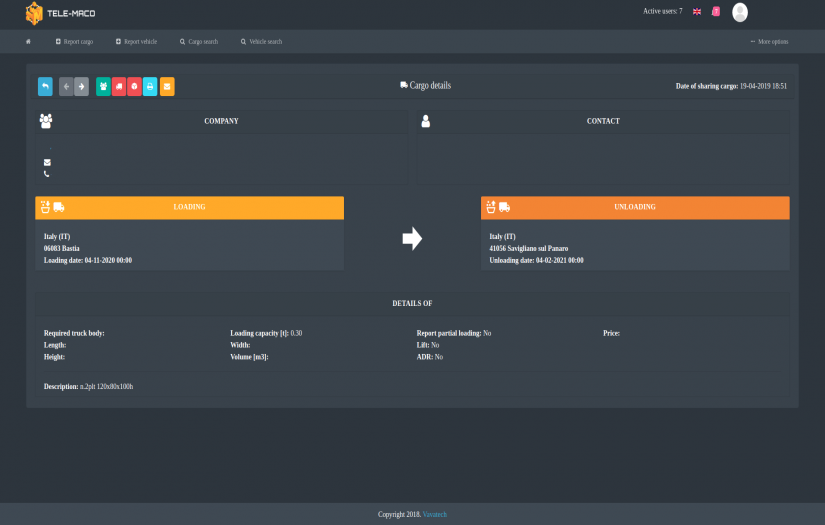Click the 'Length:' label
Screen dimensions: 825x525
tap(55, 345)
